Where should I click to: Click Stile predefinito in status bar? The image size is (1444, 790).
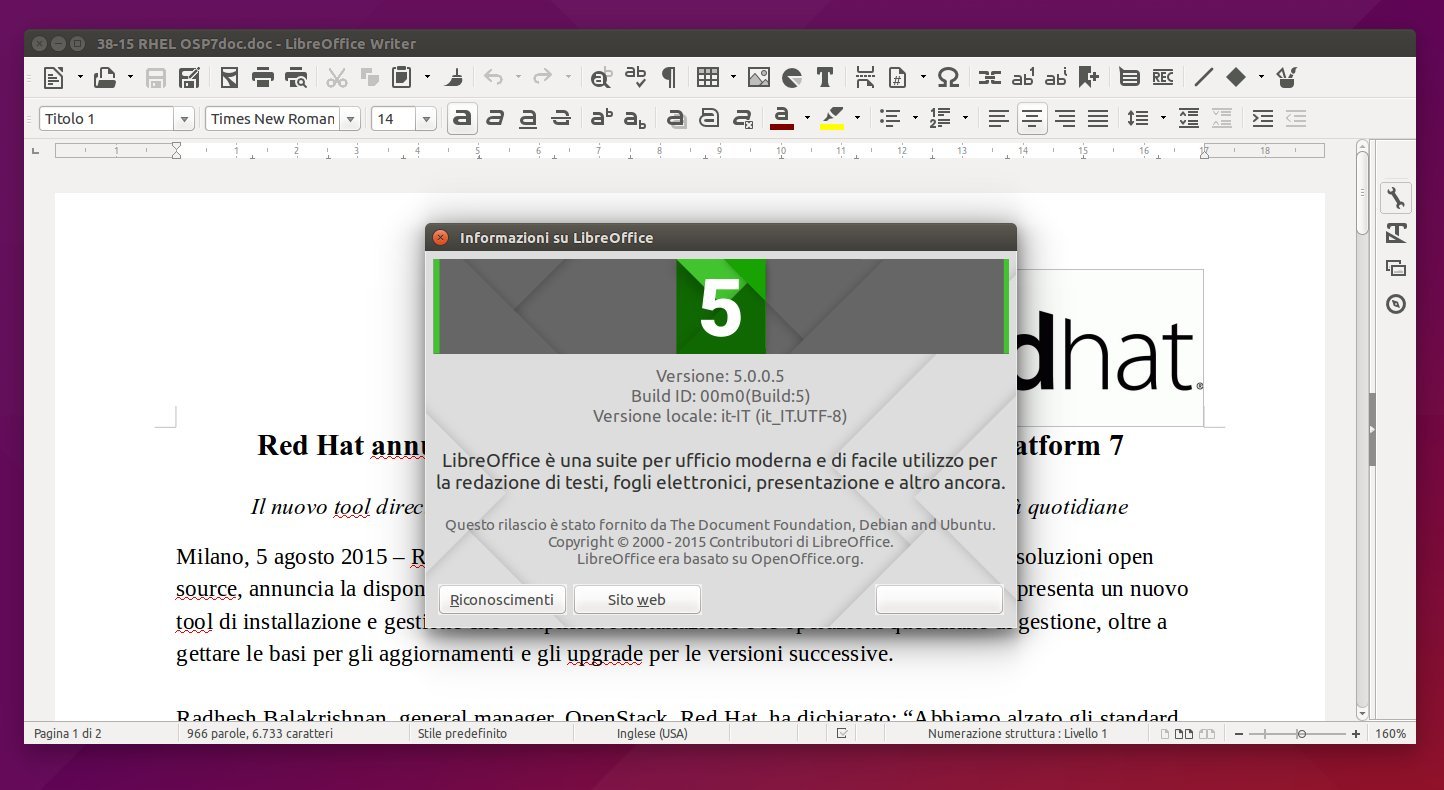point(462,734)
